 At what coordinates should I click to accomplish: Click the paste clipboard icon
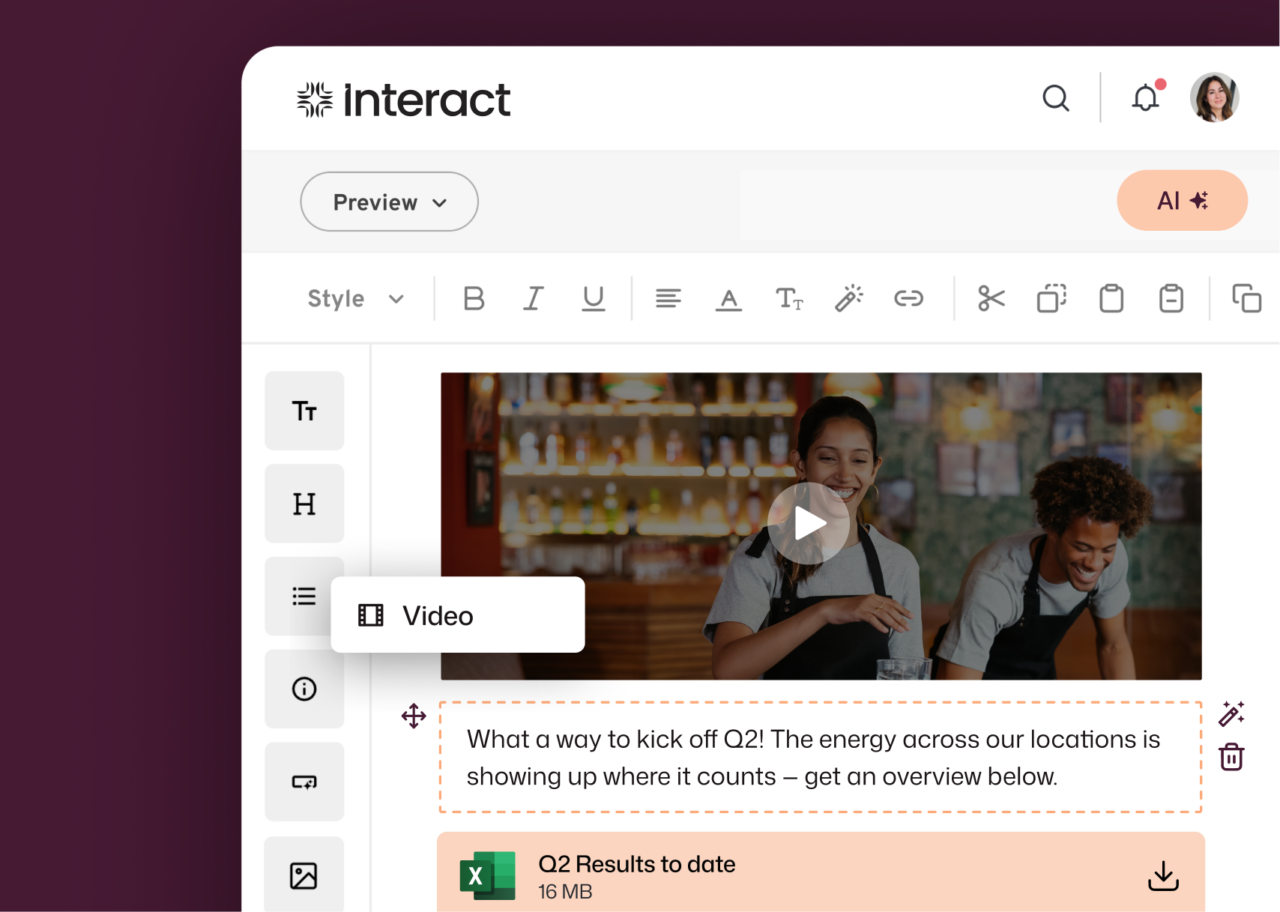(1111, 298)
